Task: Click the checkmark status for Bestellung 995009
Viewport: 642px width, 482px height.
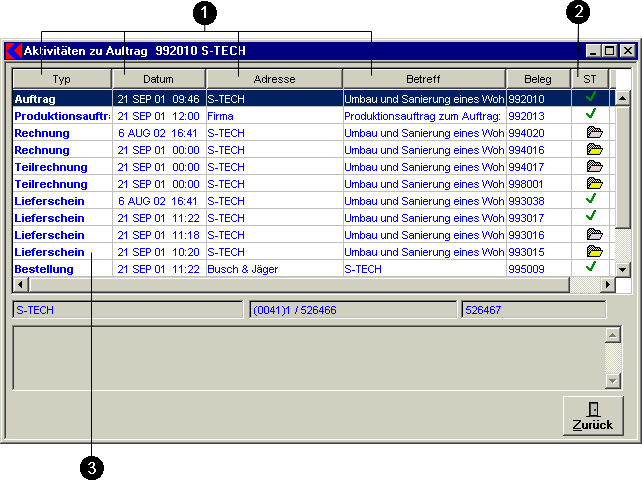Action: pos(590,268)
